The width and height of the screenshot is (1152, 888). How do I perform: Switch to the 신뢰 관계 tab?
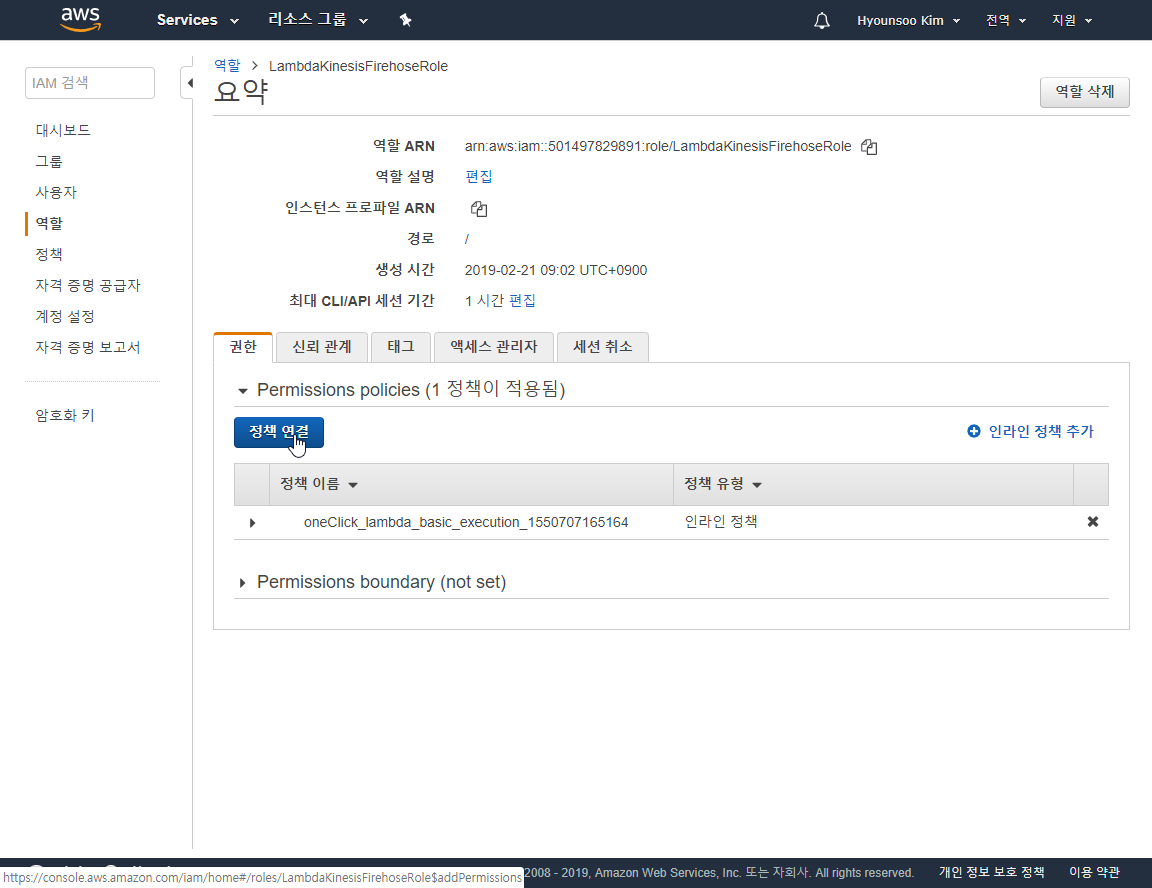coord(322,347)
